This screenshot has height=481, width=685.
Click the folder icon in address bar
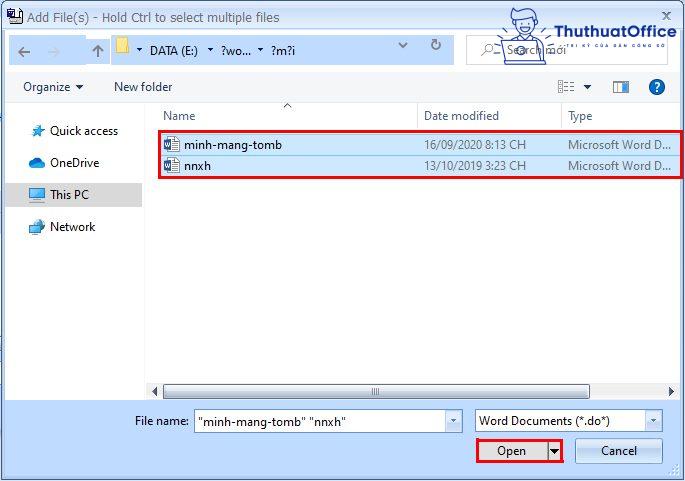[x=122, y=45]
